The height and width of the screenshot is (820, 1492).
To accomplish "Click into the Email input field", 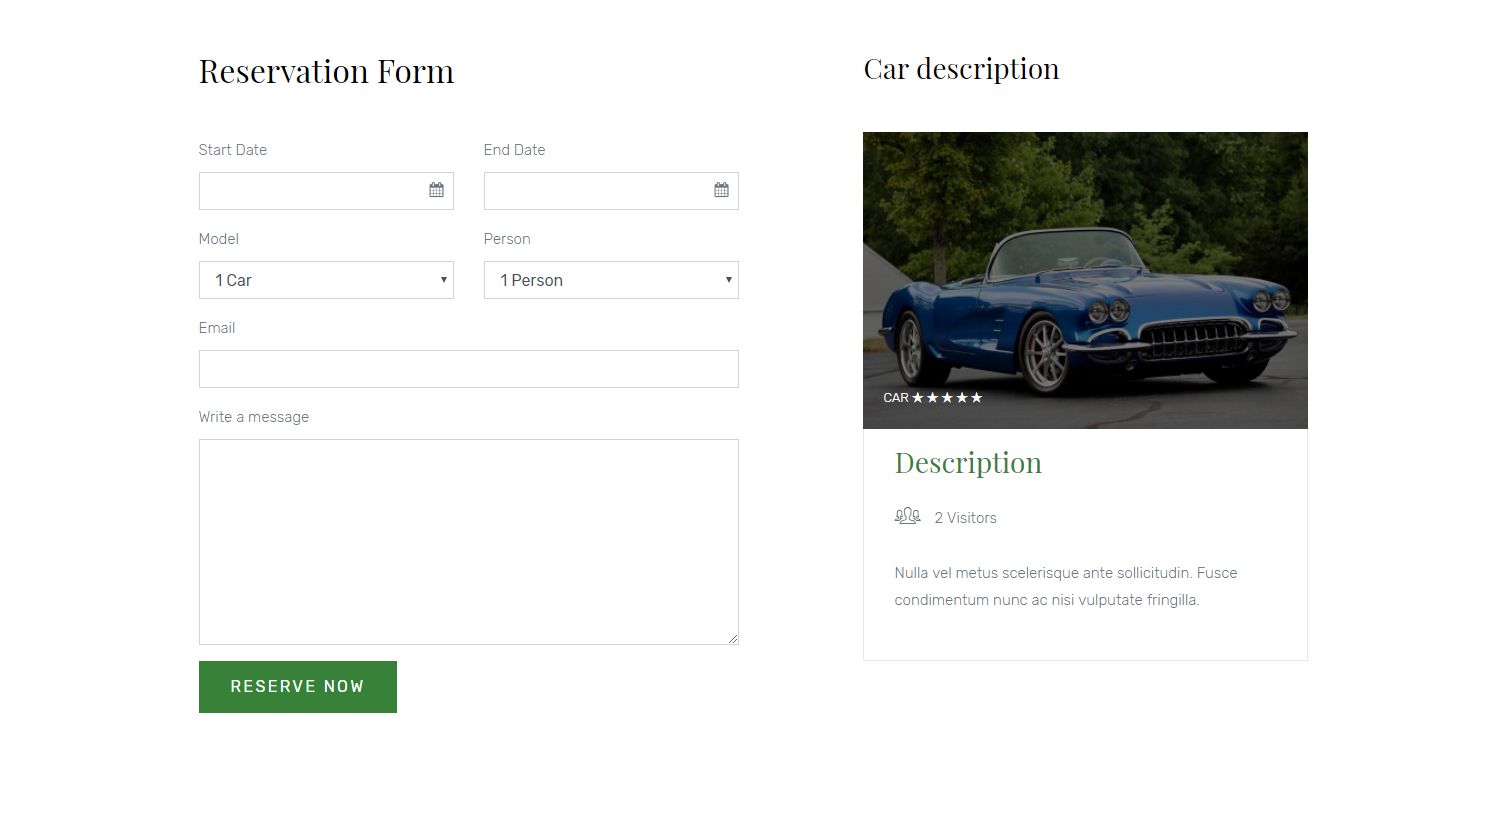I will [x=468, y=369].
